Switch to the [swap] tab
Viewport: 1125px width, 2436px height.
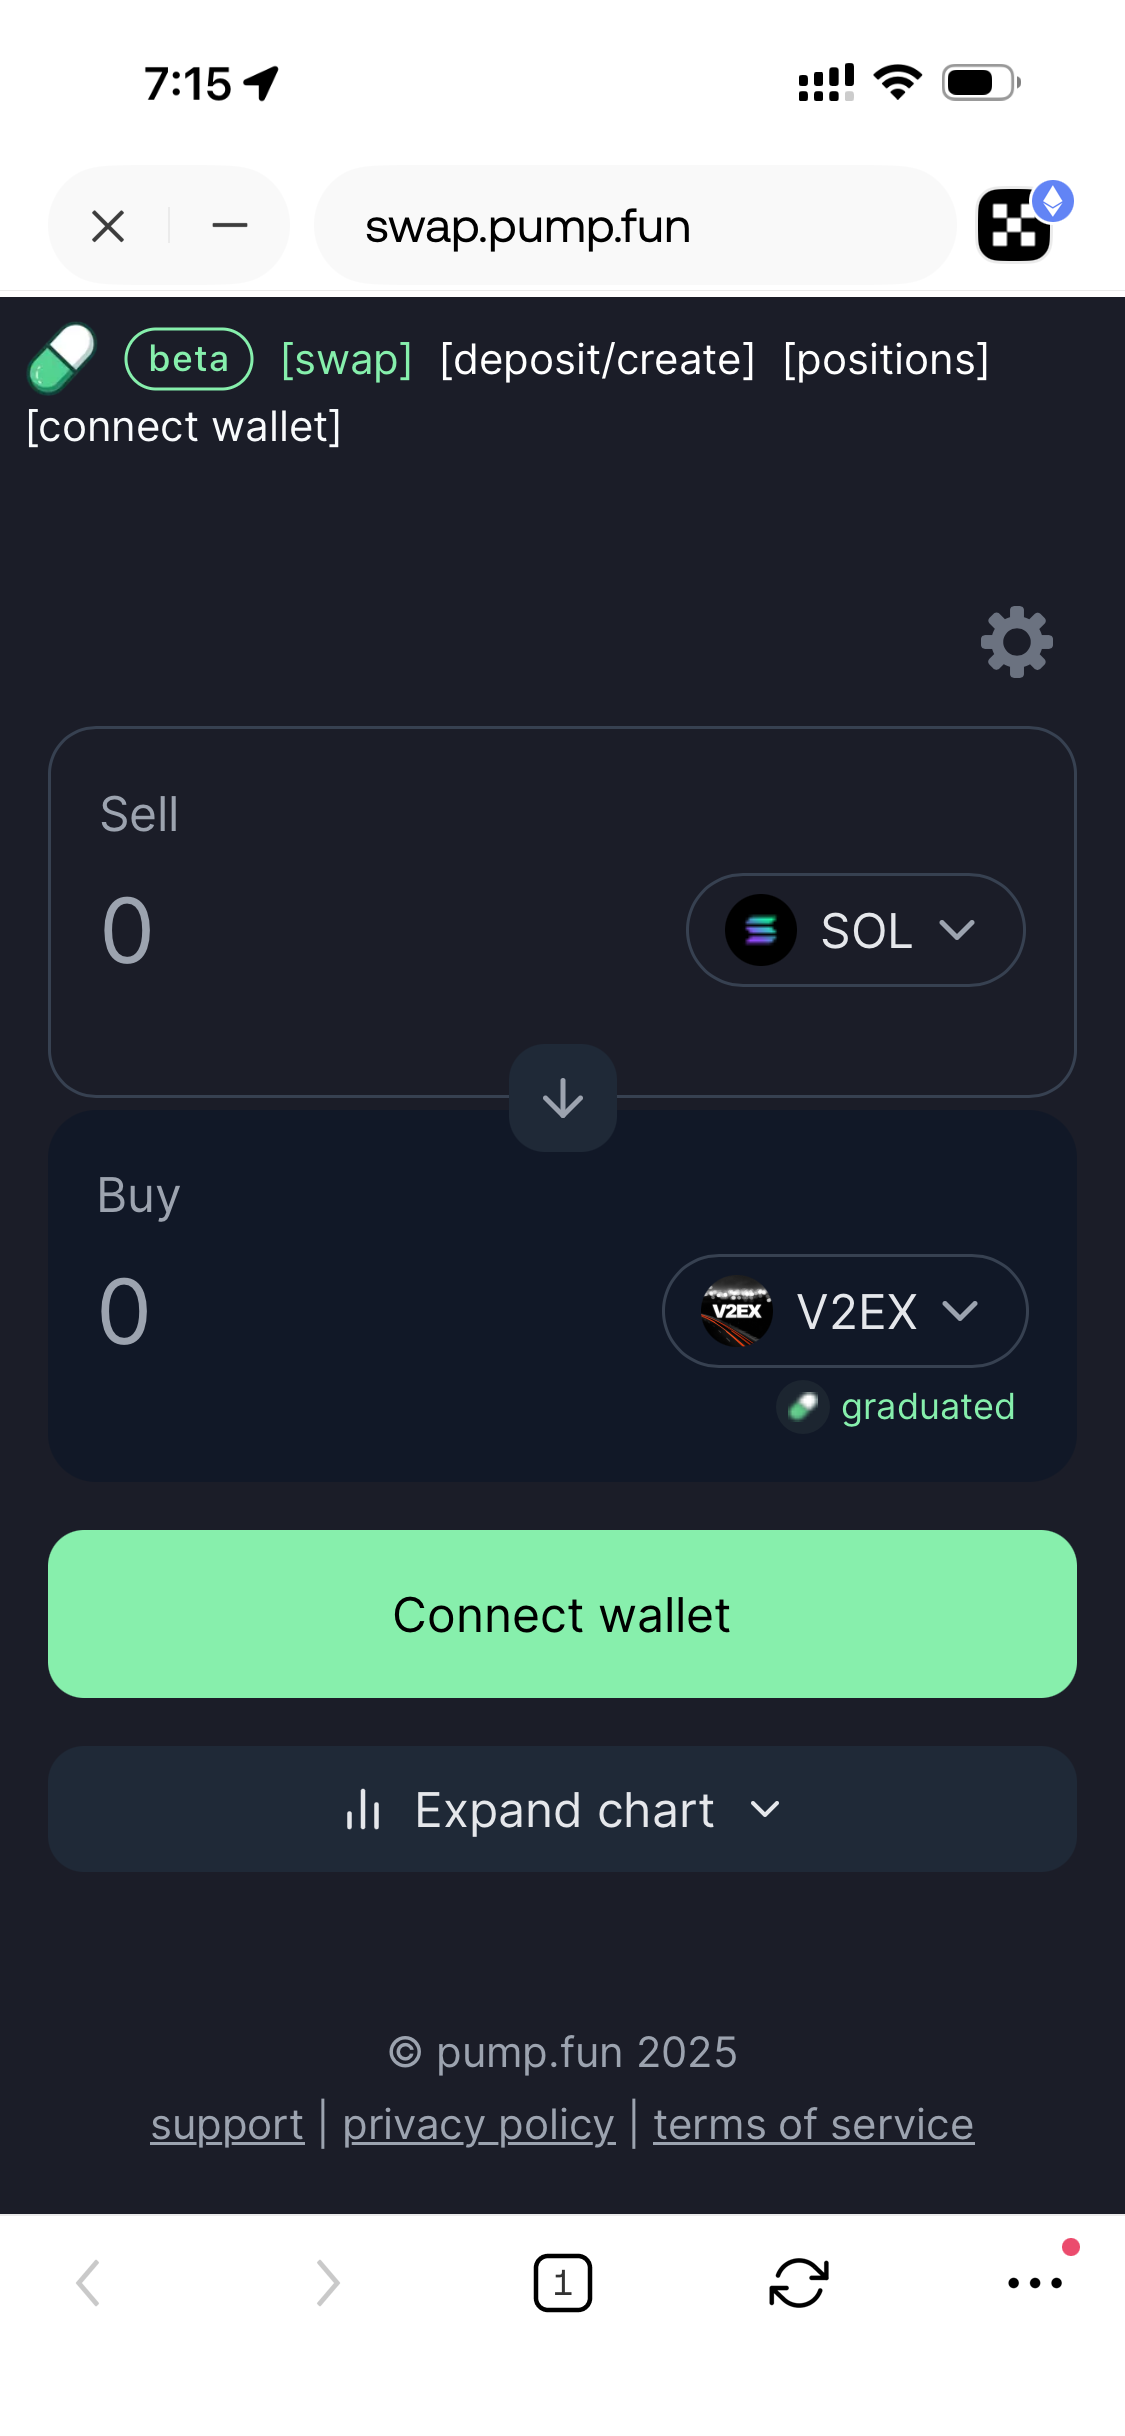coord(346,360)
